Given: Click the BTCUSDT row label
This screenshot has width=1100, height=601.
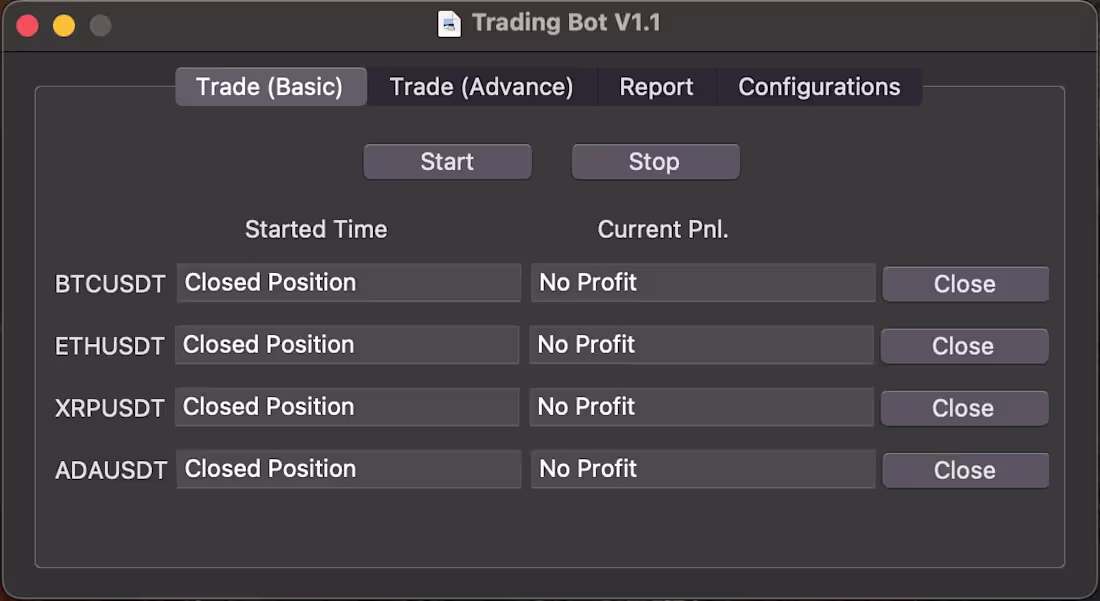Looking at the screenshot, I should [110, 284].
